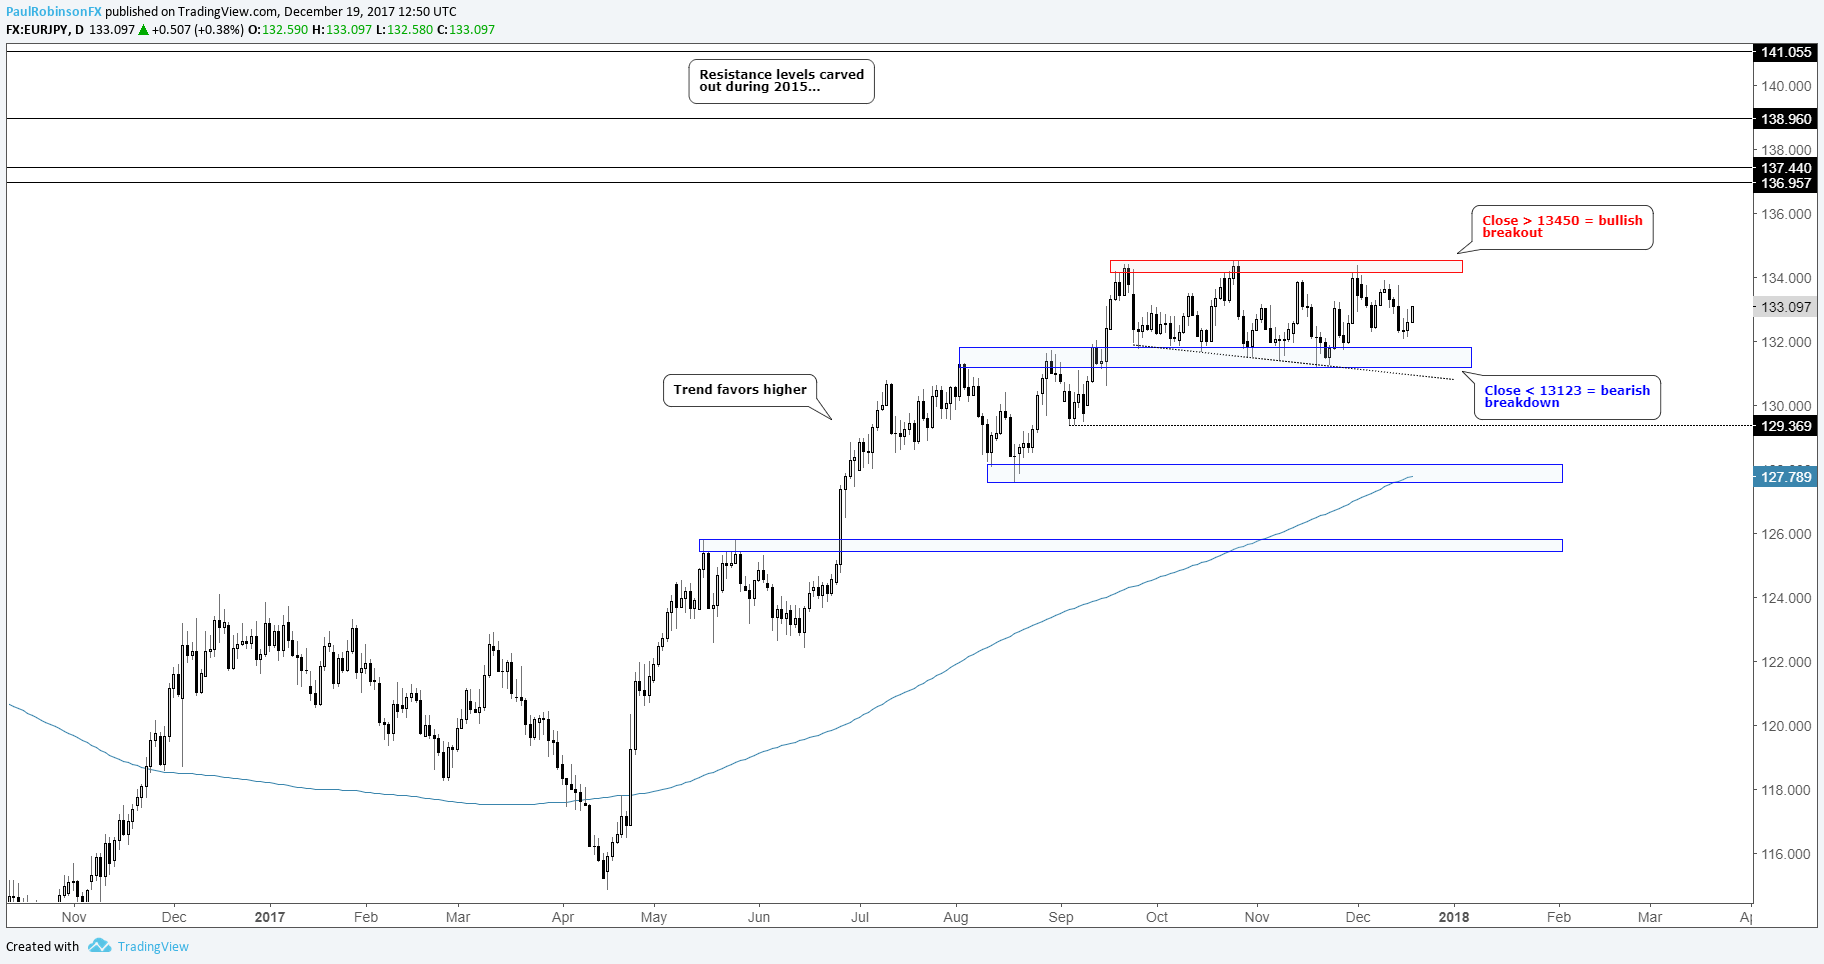Screen dimensions: 1824x964
Task: Select the 138.960 price label
Action: pos(1786,119)
